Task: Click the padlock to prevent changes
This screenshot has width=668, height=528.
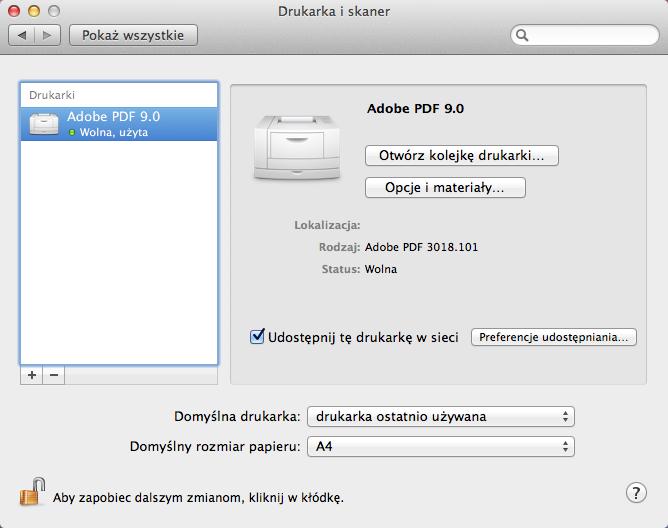Action: tap(33, 491)
